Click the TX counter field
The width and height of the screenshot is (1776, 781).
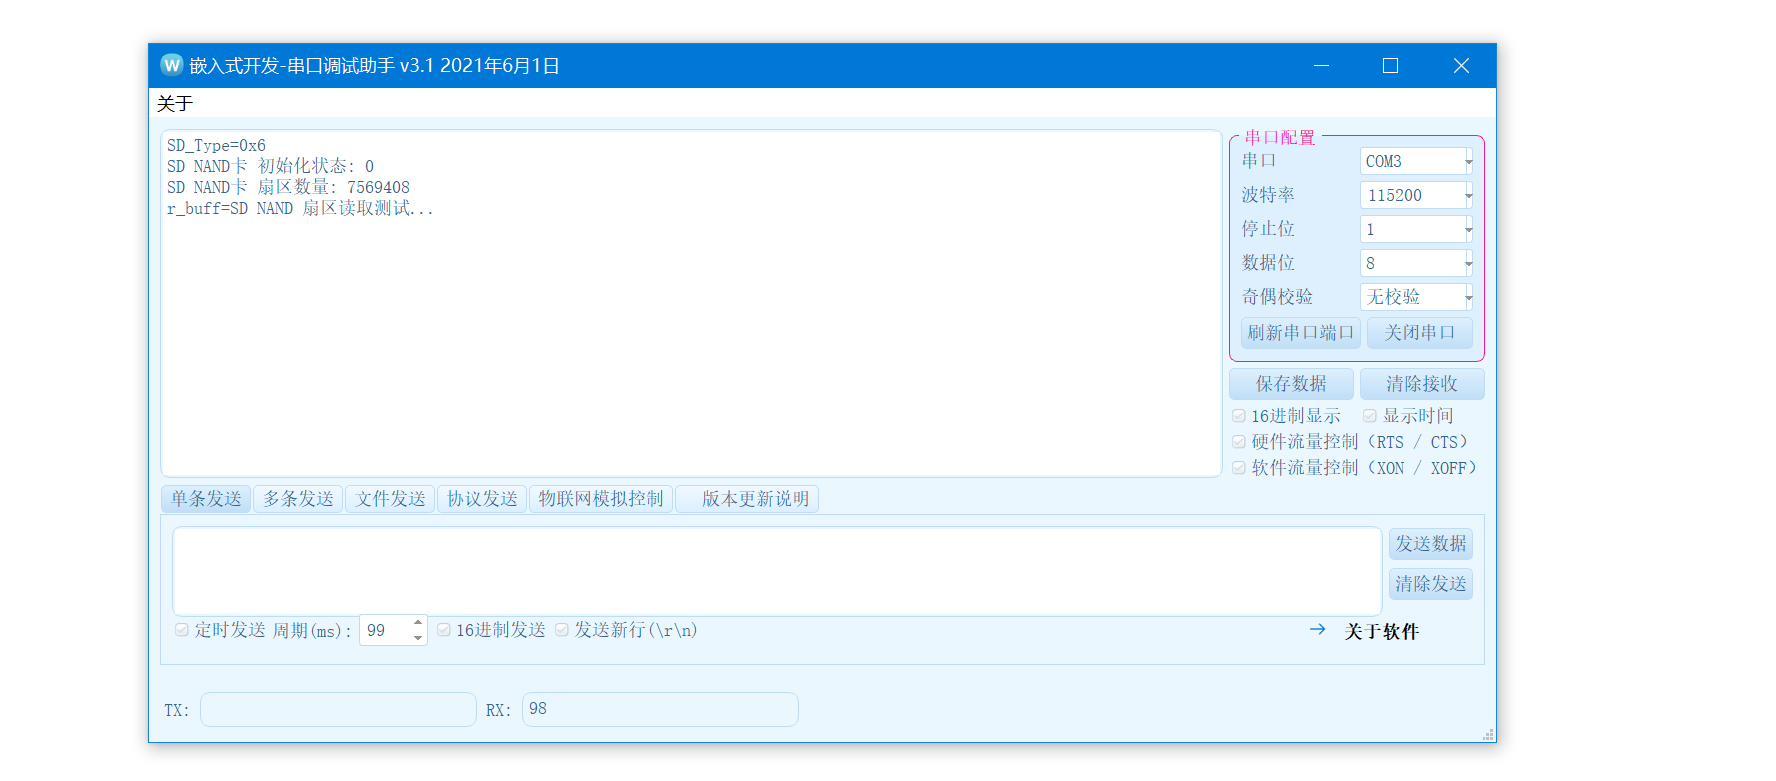click(338, 709)
